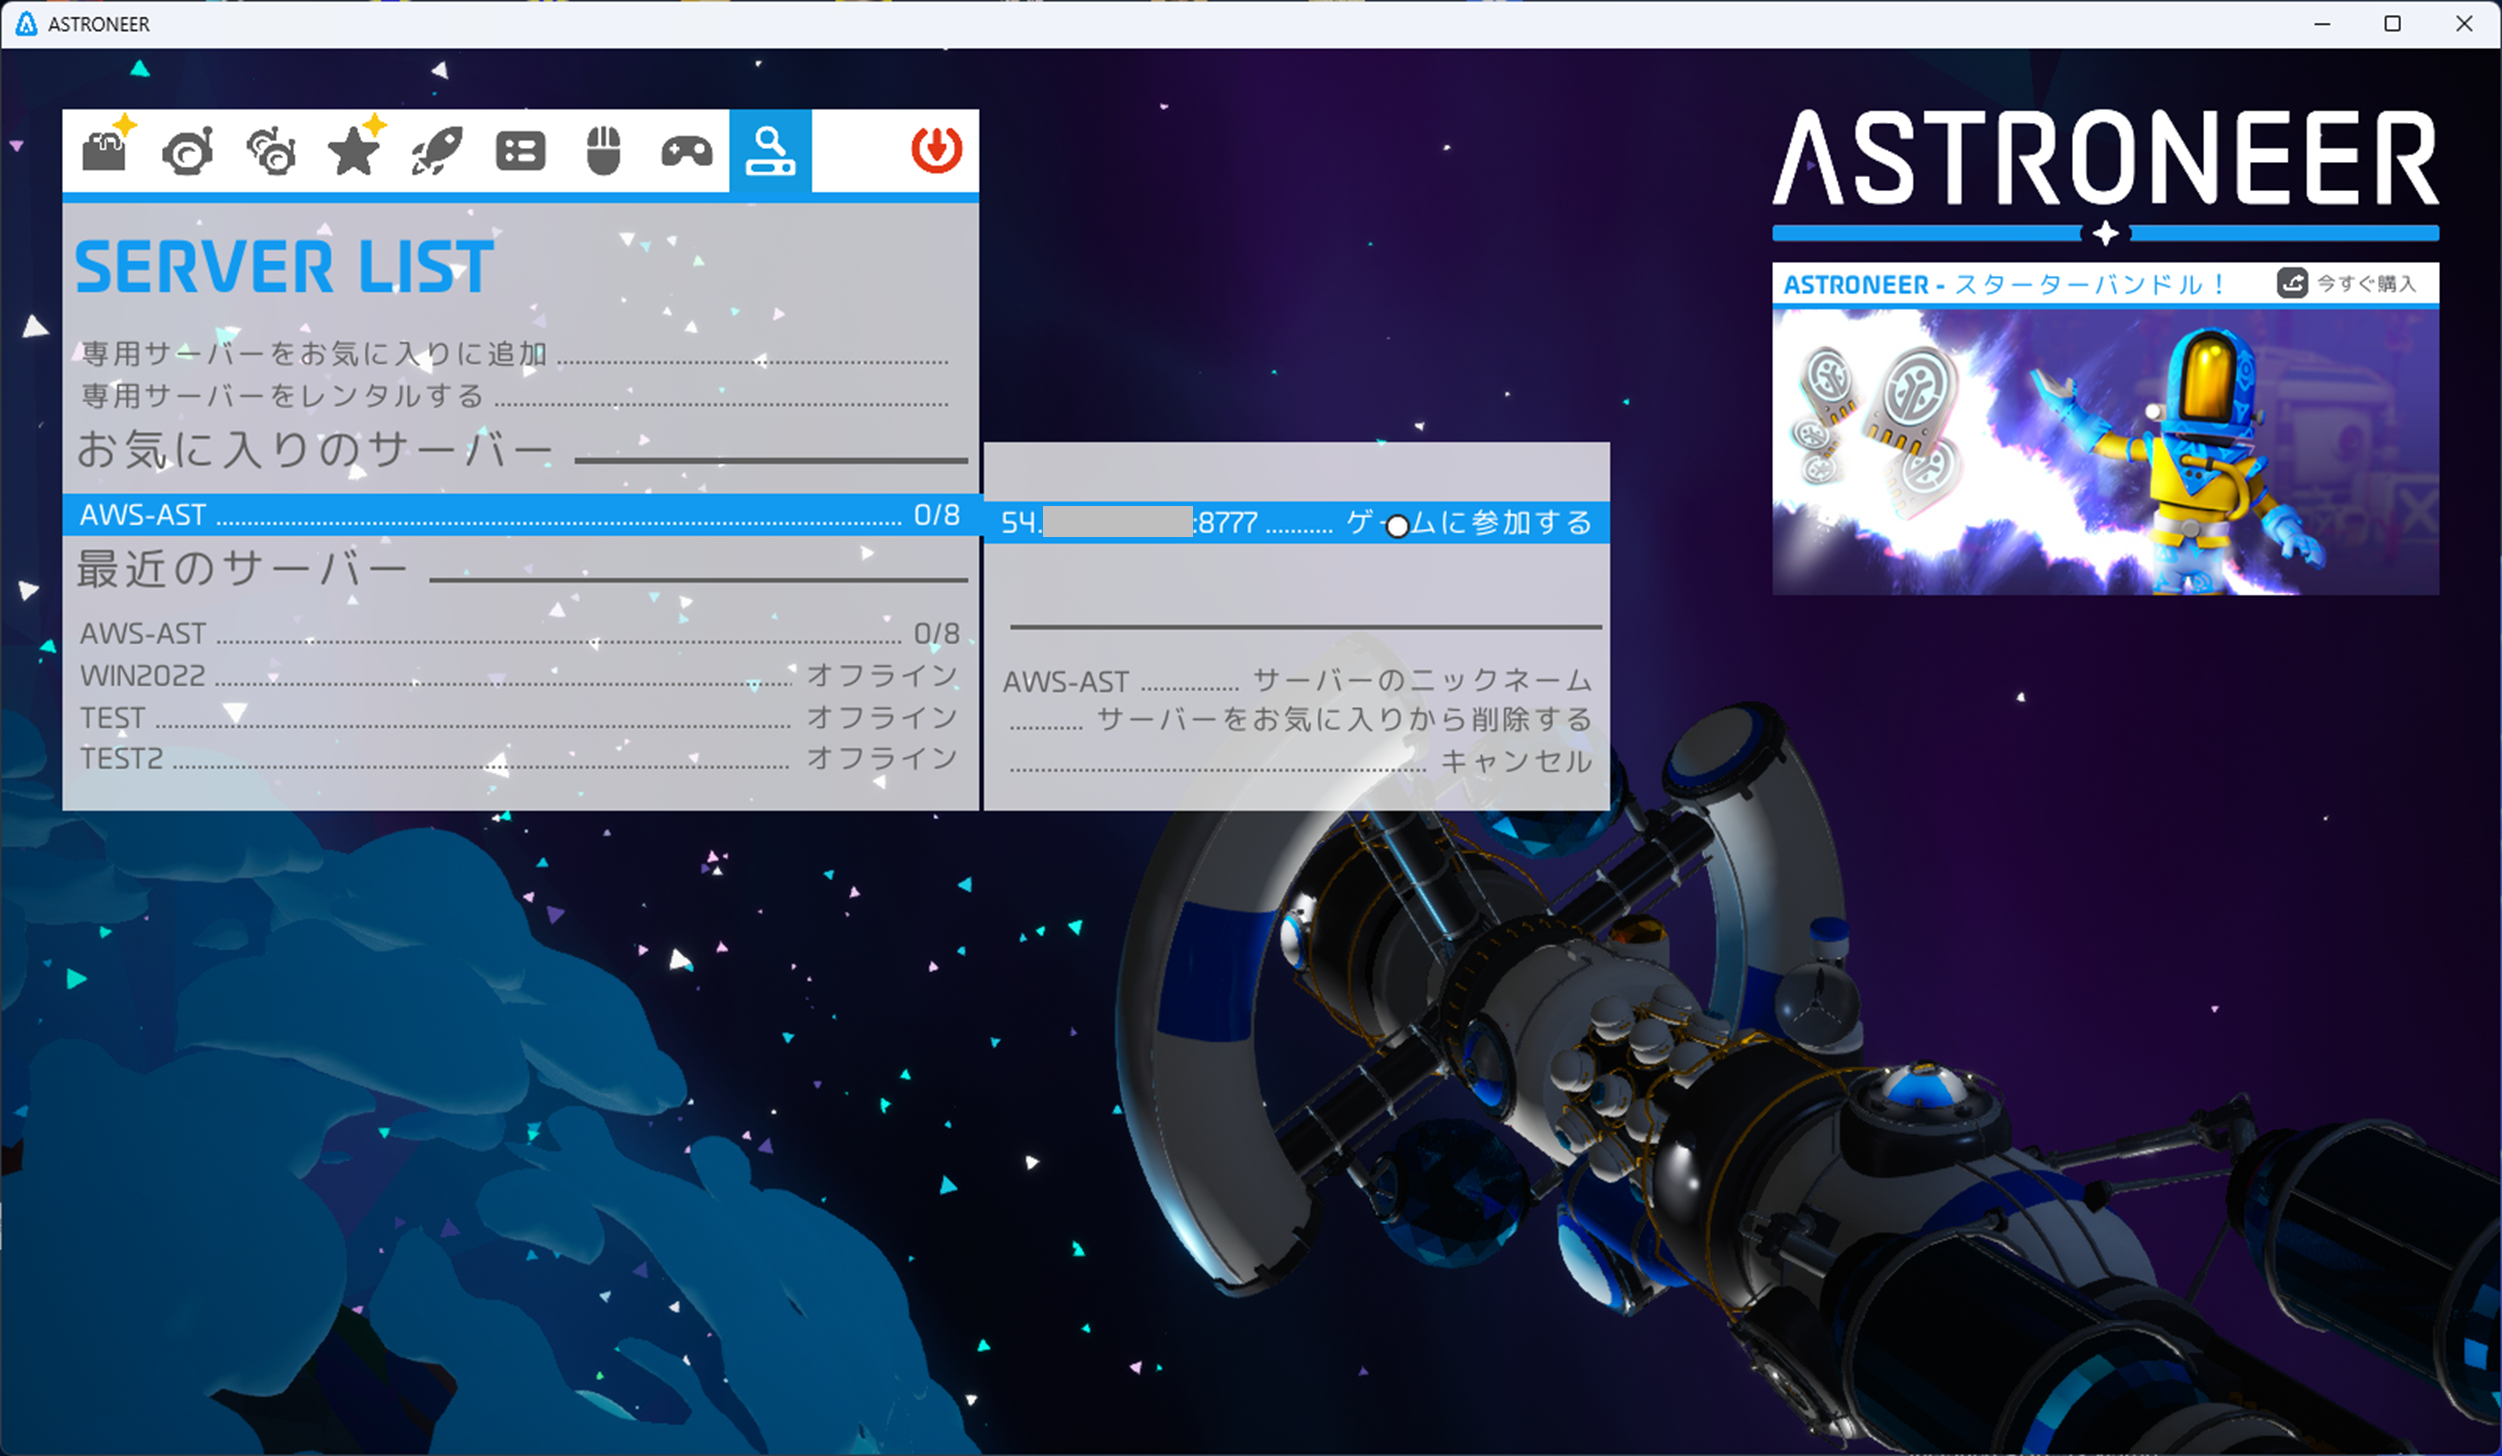Click the red quit power icon
This screenshot has width=2502, height=1456.
(x=936, y=150)
